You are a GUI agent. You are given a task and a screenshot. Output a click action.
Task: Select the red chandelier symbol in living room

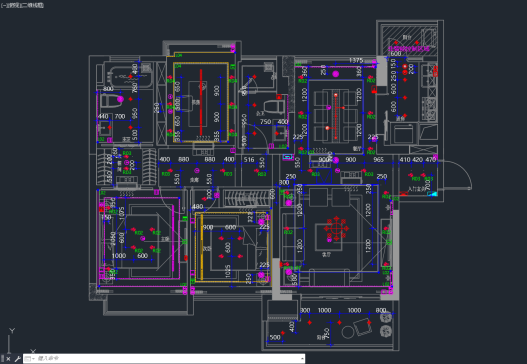[336, 229]
